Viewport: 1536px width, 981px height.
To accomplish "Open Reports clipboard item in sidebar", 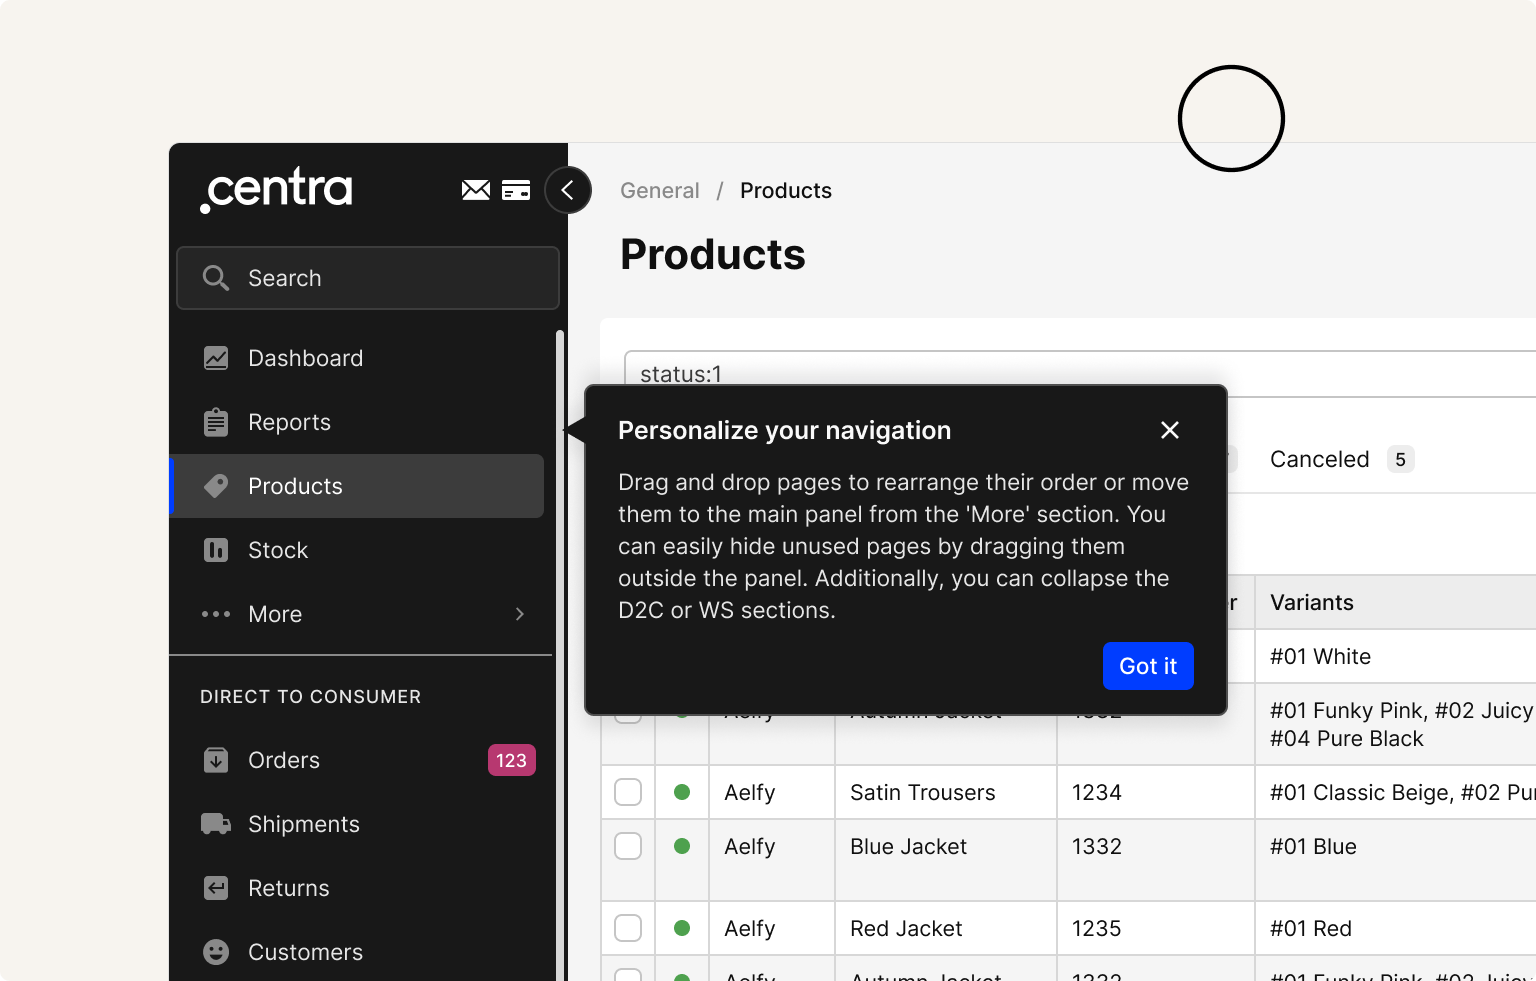I will (x=289, y=422).
